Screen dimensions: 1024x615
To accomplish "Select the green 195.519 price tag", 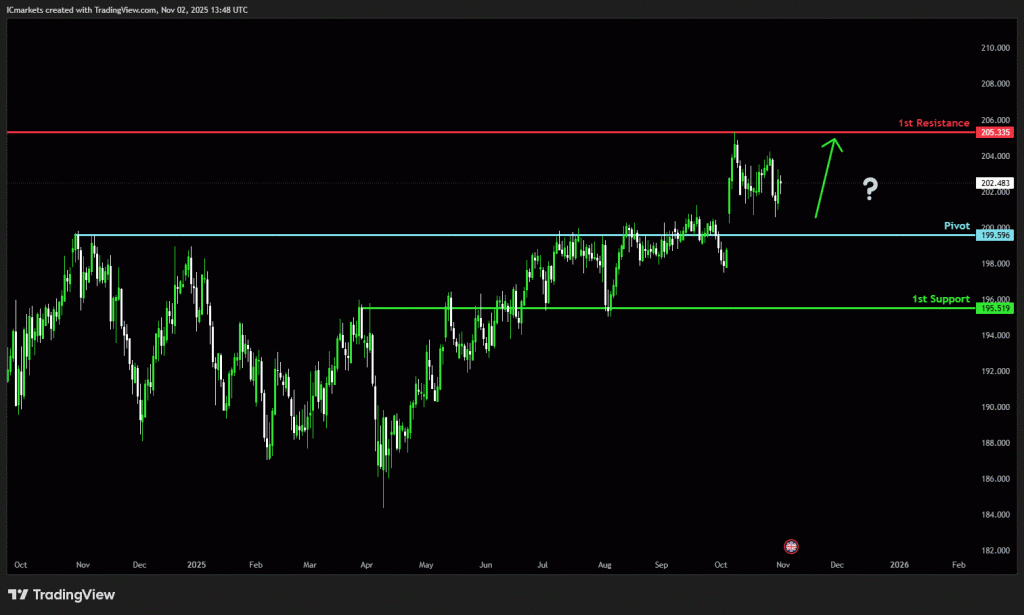I will (994, 309).
